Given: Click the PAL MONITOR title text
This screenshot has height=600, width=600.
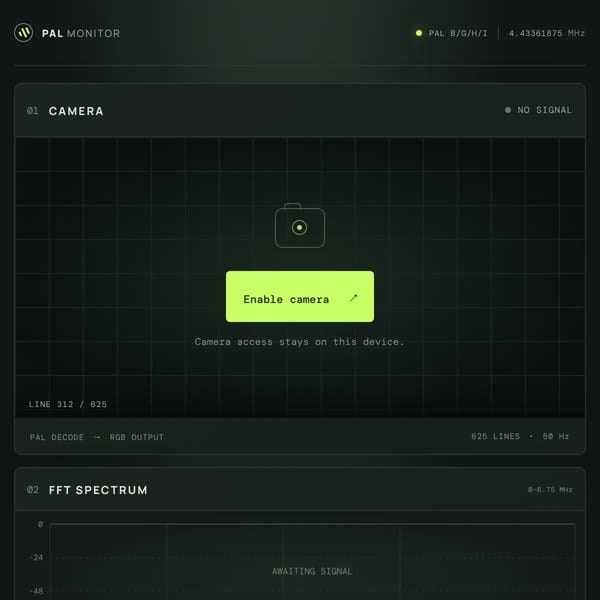Looking at the screenshot, I should click(81, 33).
